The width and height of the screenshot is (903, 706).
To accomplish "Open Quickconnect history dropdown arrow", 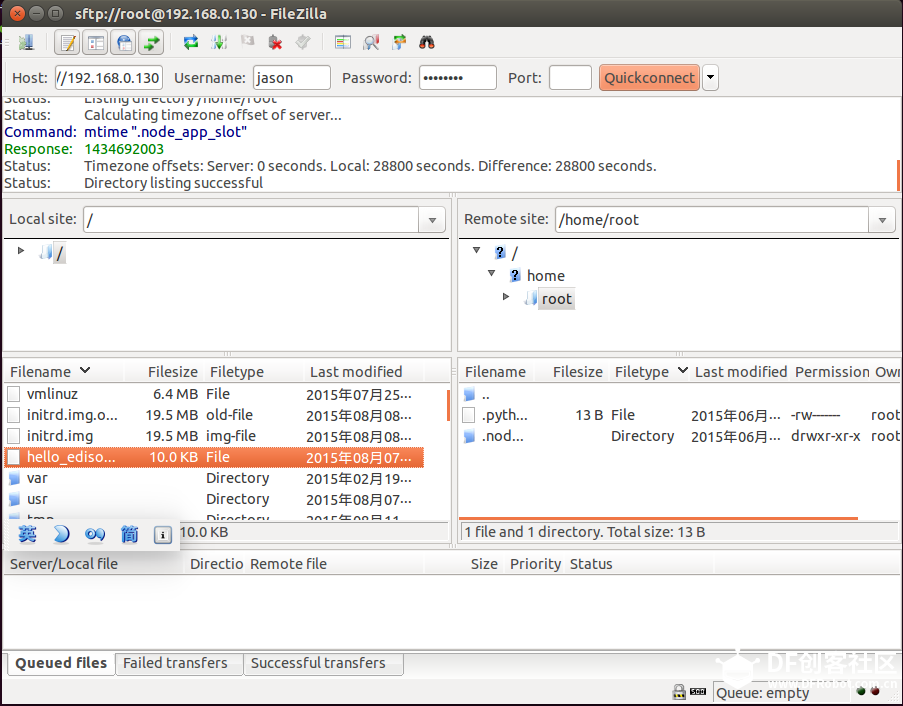I will tap(711, 78).
